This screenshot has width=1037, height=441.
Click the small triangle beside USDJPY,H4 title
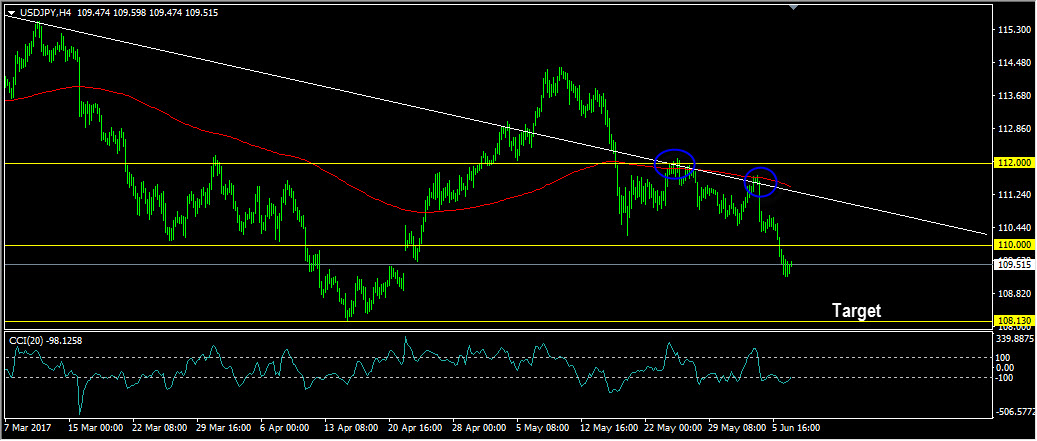click(11, 13)
